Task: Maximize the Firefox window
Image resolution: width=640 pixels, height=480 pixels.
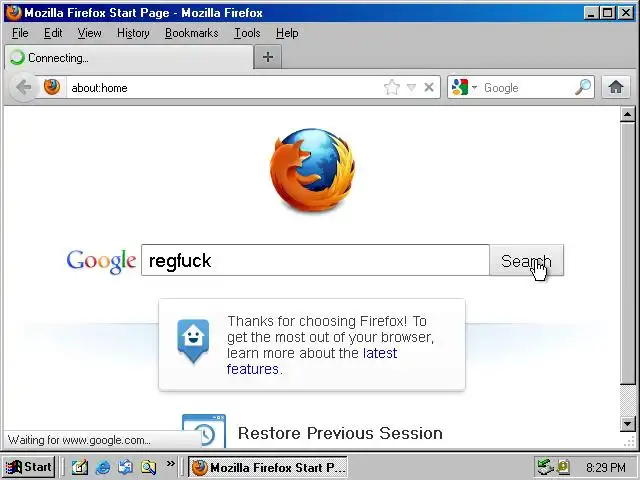Action: tap(607, 13)
